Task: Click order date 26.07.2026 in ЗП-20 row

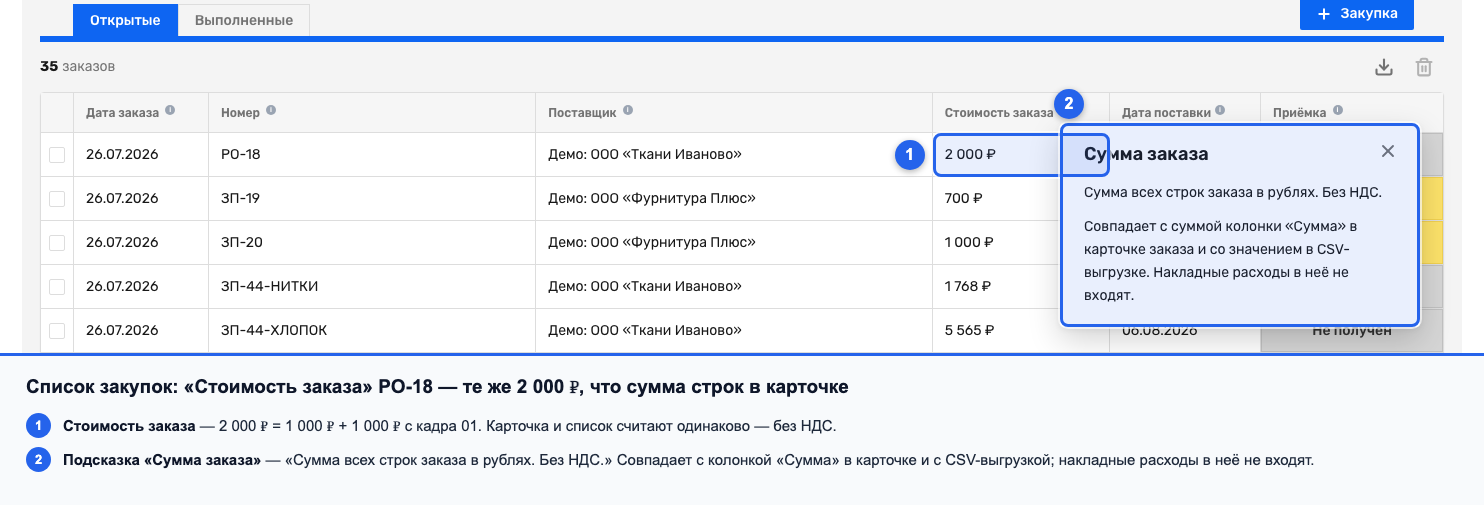Action: click(122, 243)
